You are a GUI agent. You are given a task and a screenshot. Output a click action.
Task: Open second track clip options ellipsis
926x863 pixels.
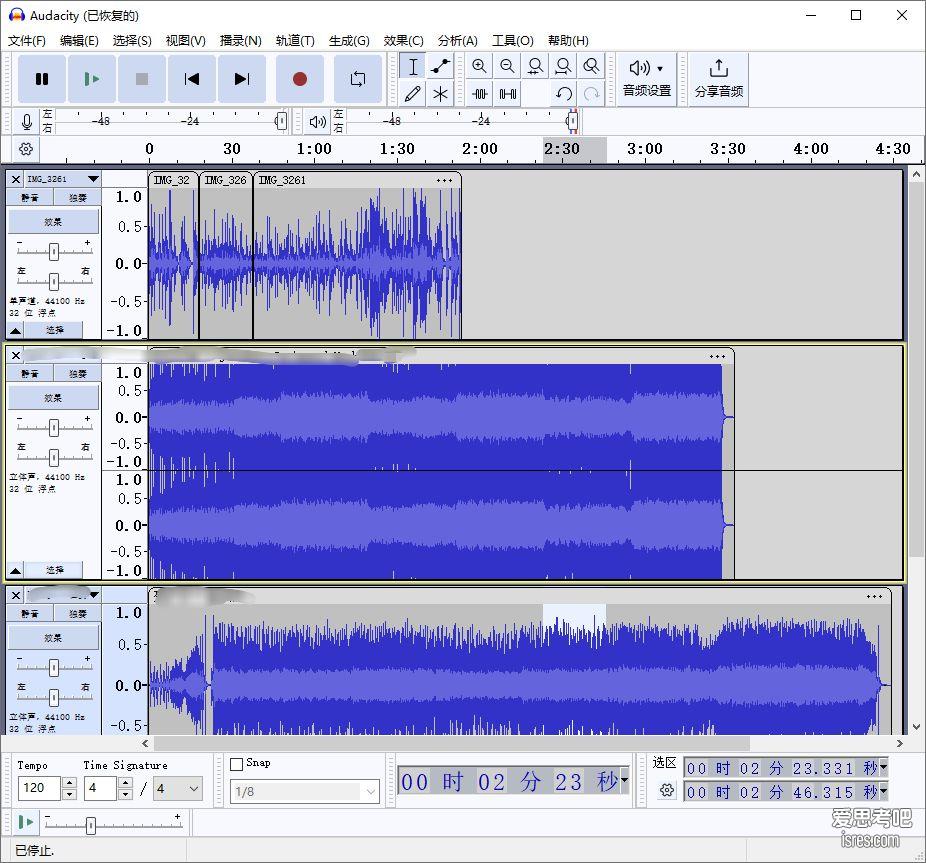click(717, 357)
